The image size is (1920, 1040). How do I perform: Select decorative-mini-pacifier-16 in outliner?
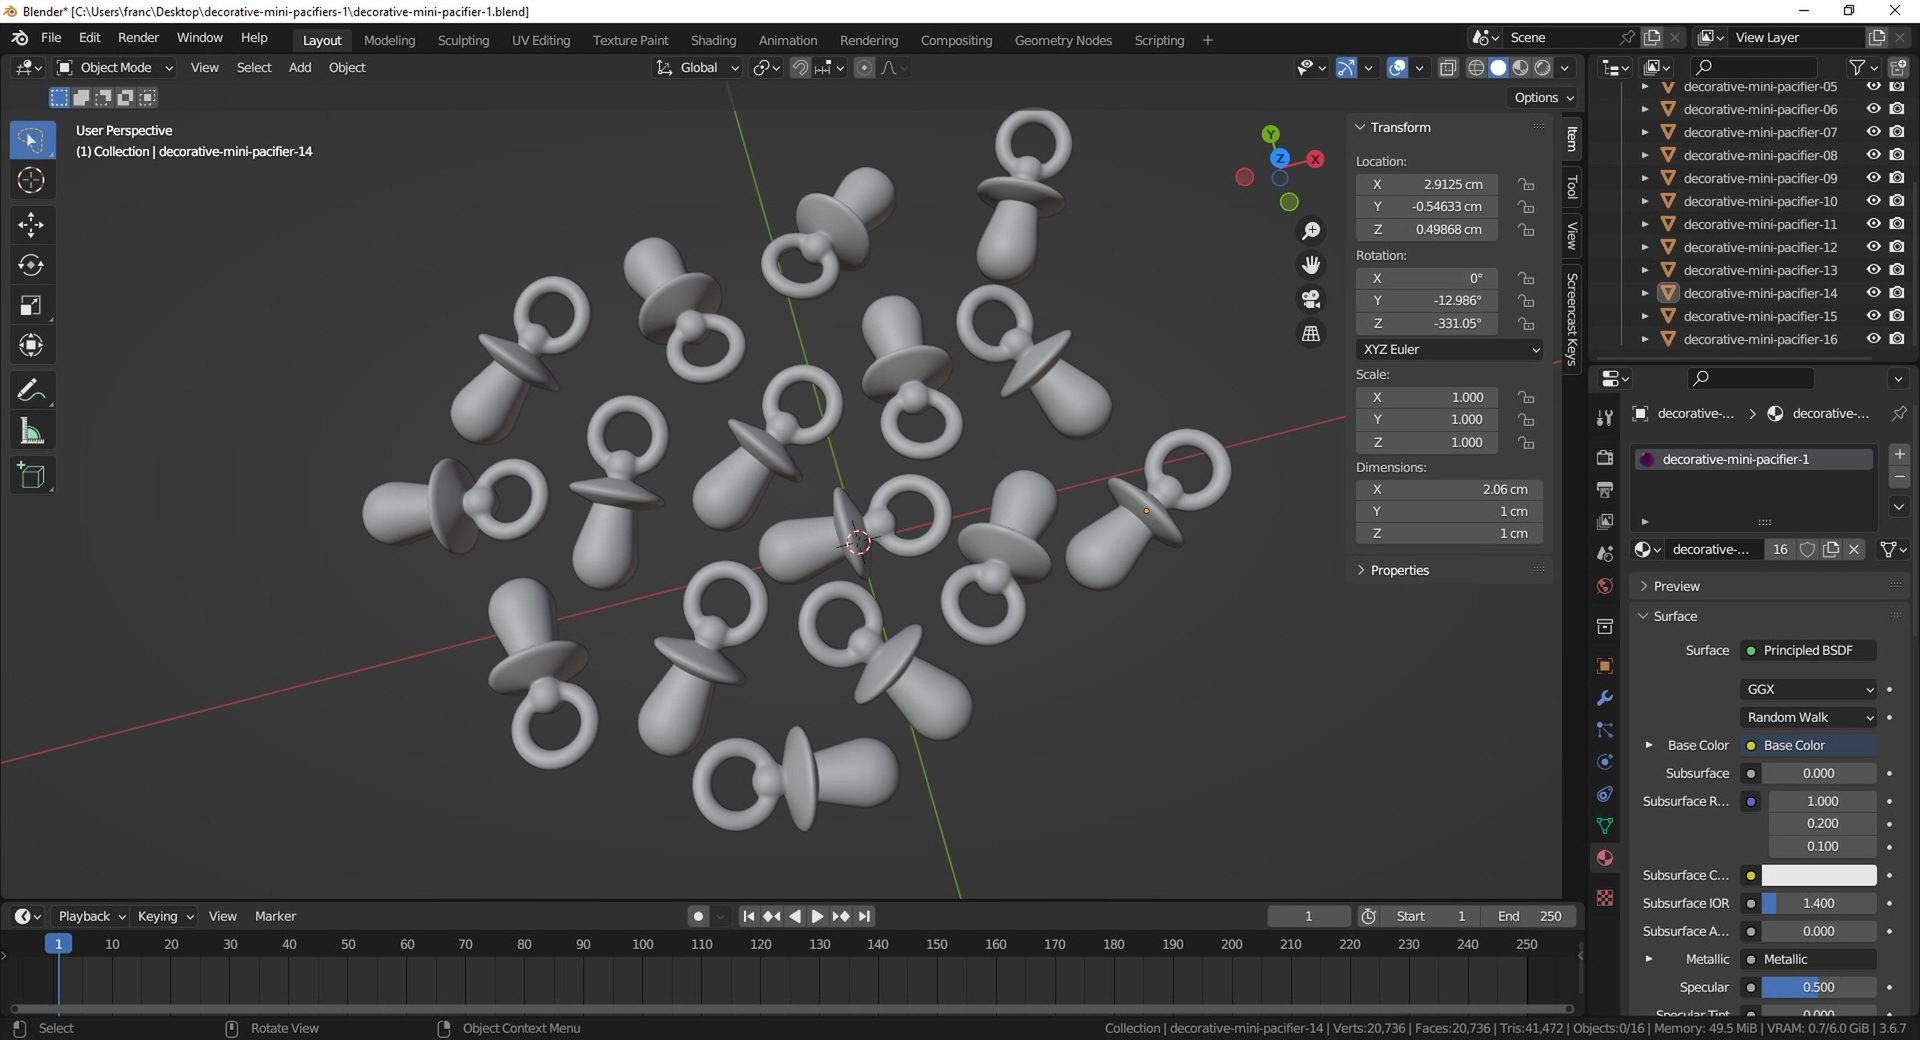pyautogui.click(x=1760, y=339)
